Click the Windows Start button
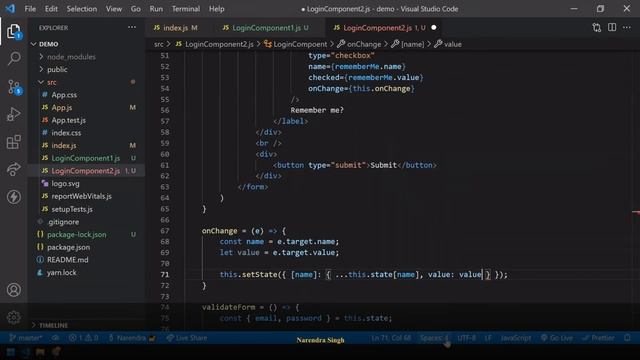The height and width of the screenshot is (360, 640). pos(11,352)
